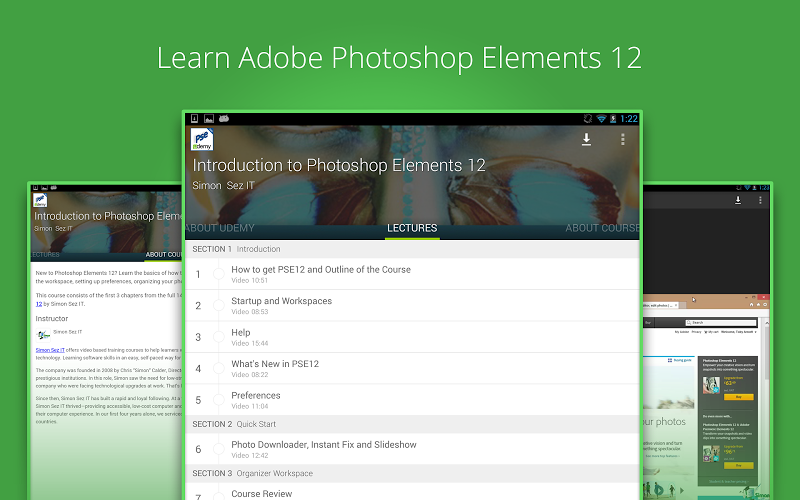Image resolution: width=800 pixels, height=500 pixels.
Task: Select the LECTURES tab in center tablet
Action: click(x=412, y=228)
